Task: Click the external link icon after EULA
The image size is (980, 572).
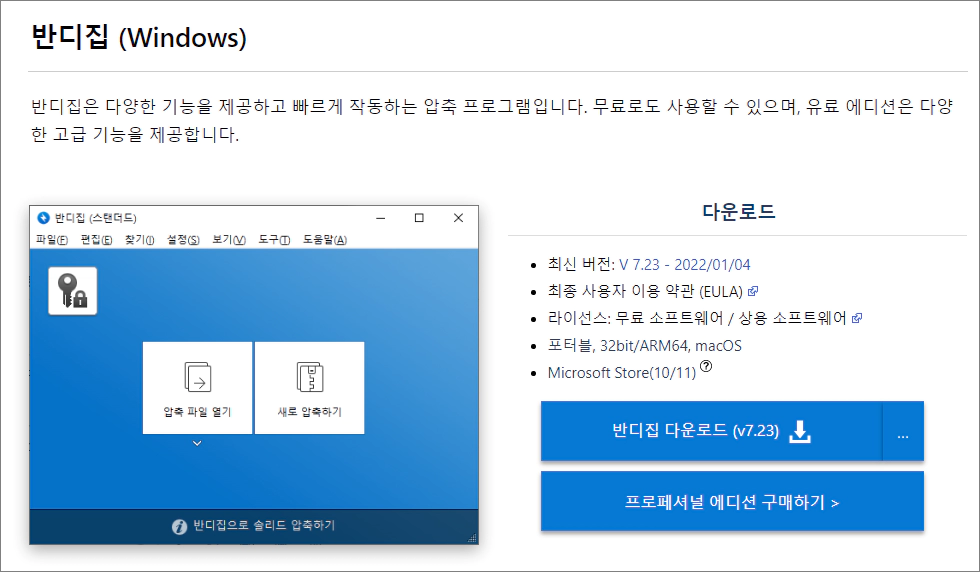Action: (752, 291)
